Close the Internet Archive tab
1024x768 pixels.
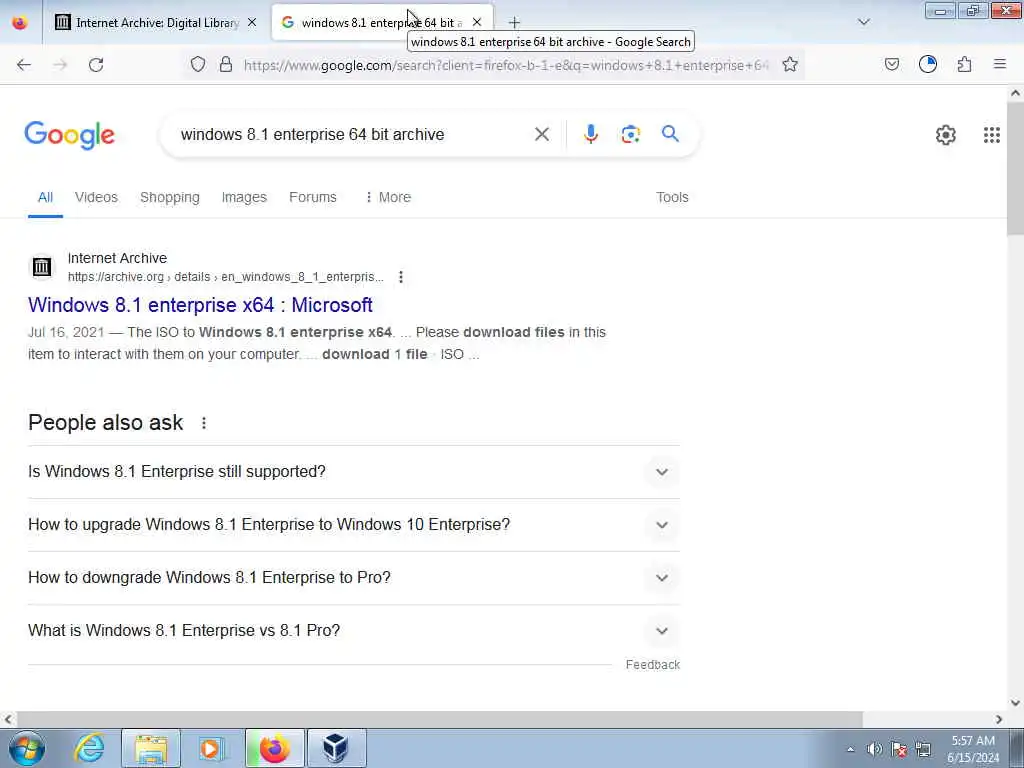[x=252, y=23]
